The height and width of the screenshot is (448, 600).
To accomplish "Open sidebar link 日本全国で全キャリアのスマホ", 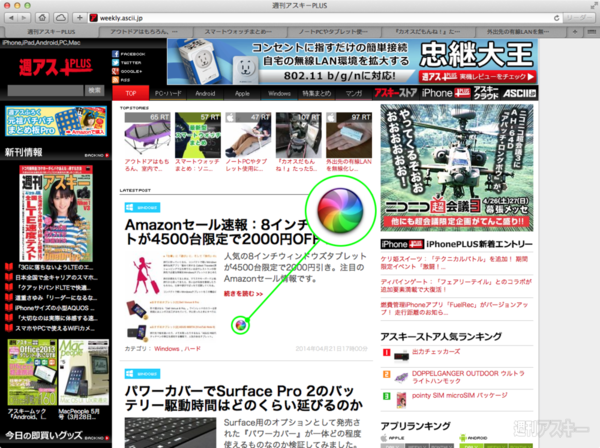I will coord(56,277).
